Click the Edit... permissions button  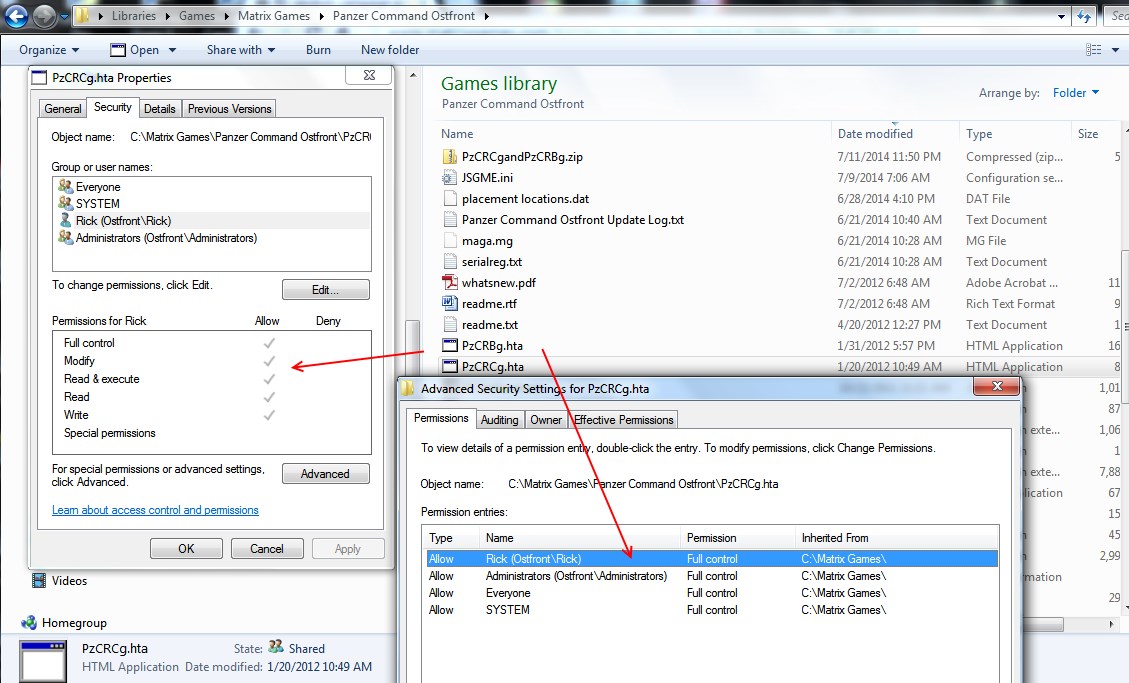(325, 289)
